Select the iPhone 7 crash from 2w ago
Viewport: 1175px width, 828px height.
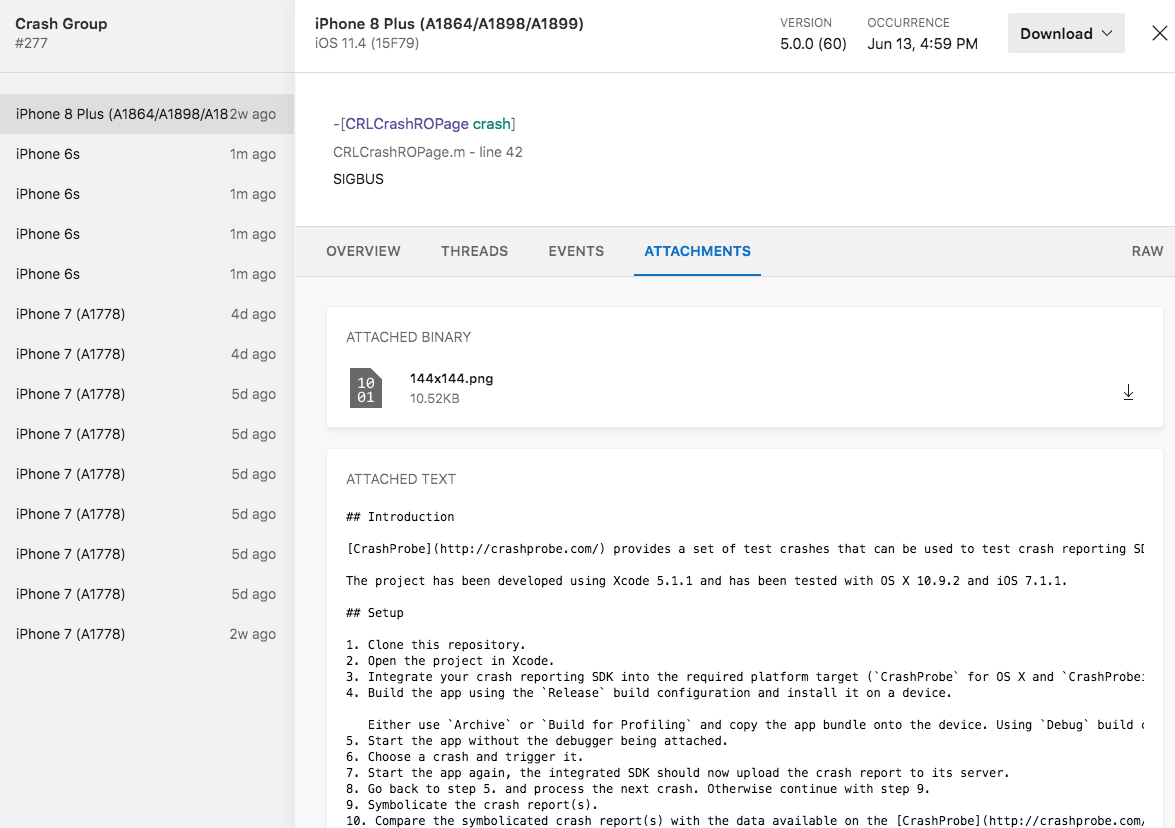pyautogui.click(x=120, y=633)
